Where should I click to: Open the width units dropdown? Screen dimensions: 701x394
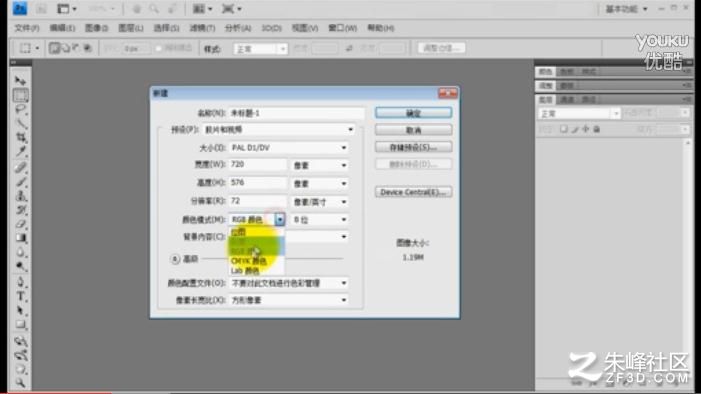coord(320,165)
